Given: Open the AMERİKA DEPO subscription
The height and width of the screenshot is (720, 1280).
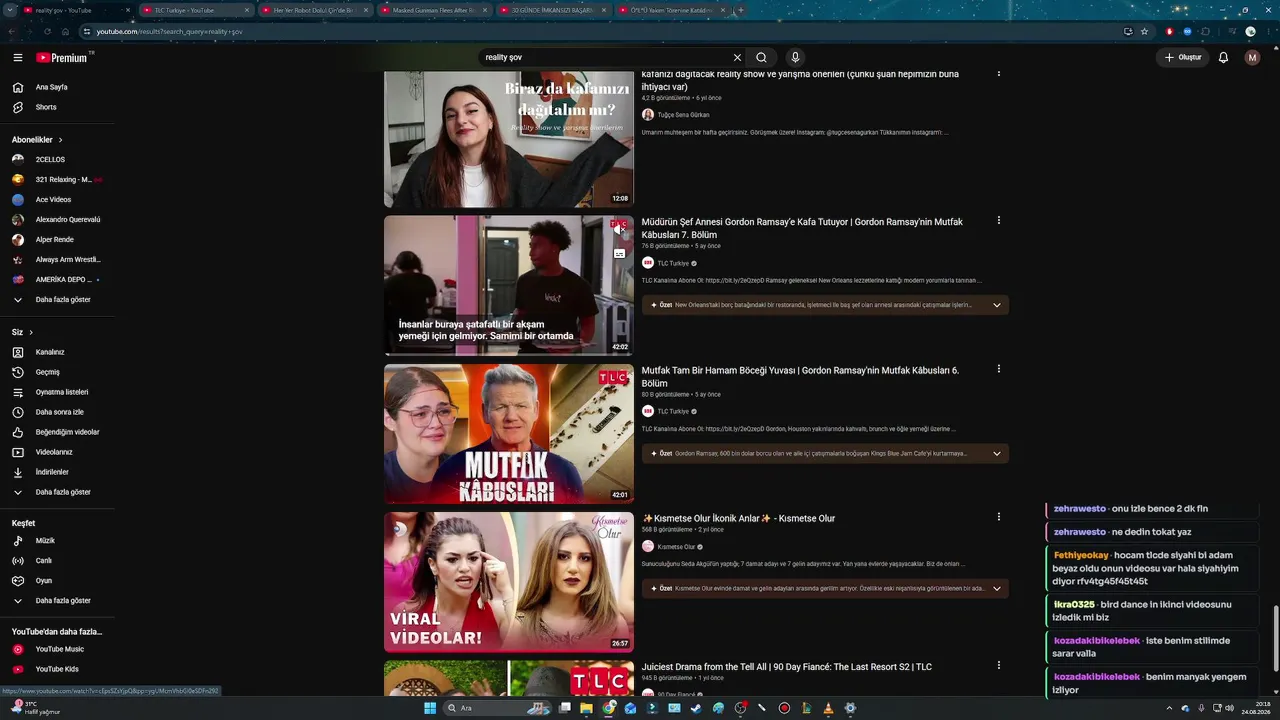Looking at the screenshot, I should [57, 279].
